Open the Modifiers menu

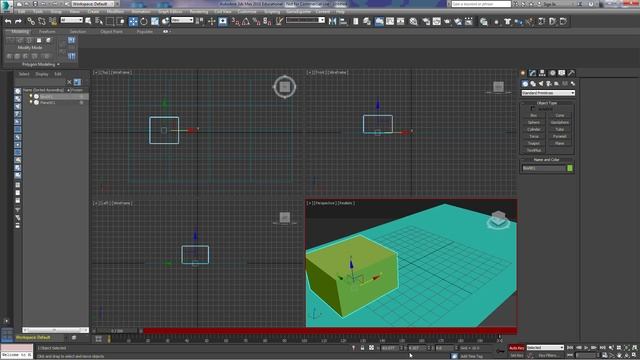(115, 12)
